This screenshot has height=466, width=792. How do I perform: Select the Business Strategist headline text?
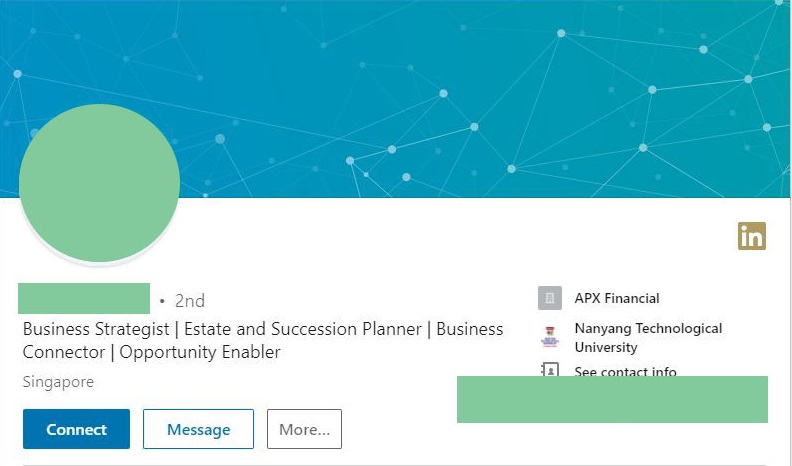coord(96,329)
